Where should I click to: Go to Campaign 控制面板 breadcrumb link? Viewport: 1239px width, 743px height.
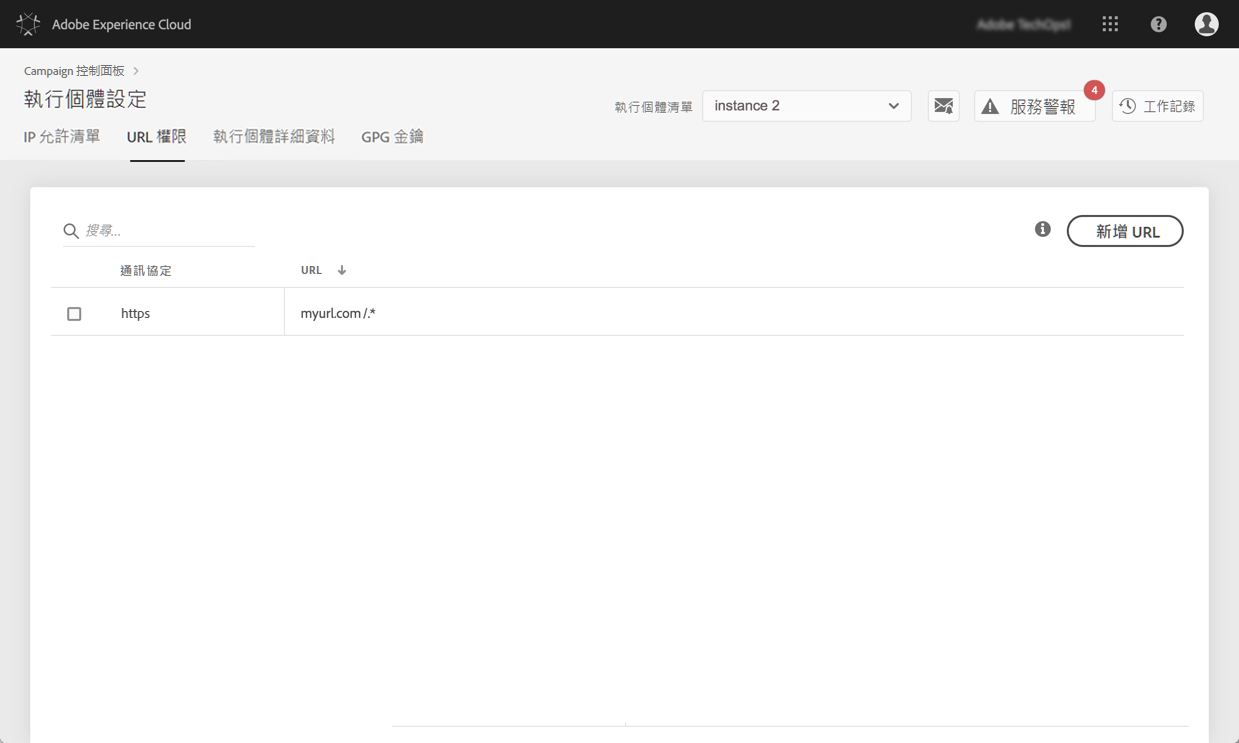(x=74, y=71)
